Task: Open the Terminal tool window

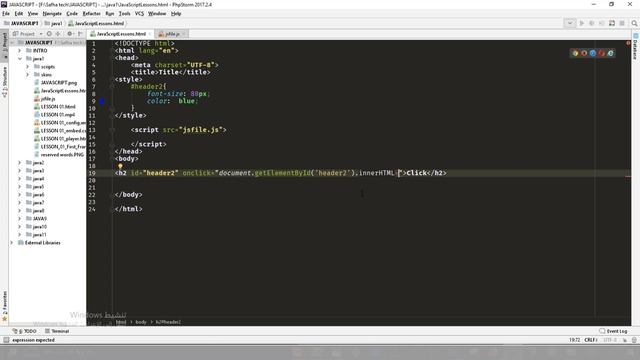Action: [x=57, y=331]
